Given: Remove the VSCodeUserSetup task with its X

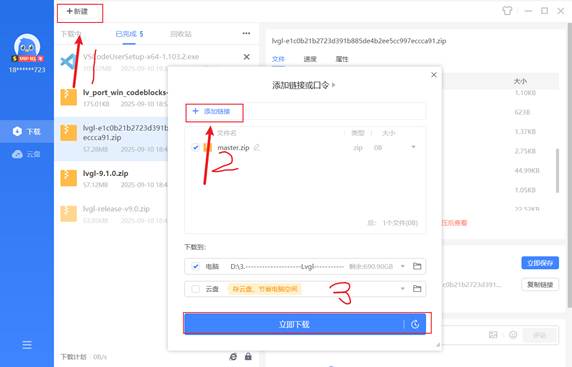Looking at the screenshot, I should coord(247,57).
